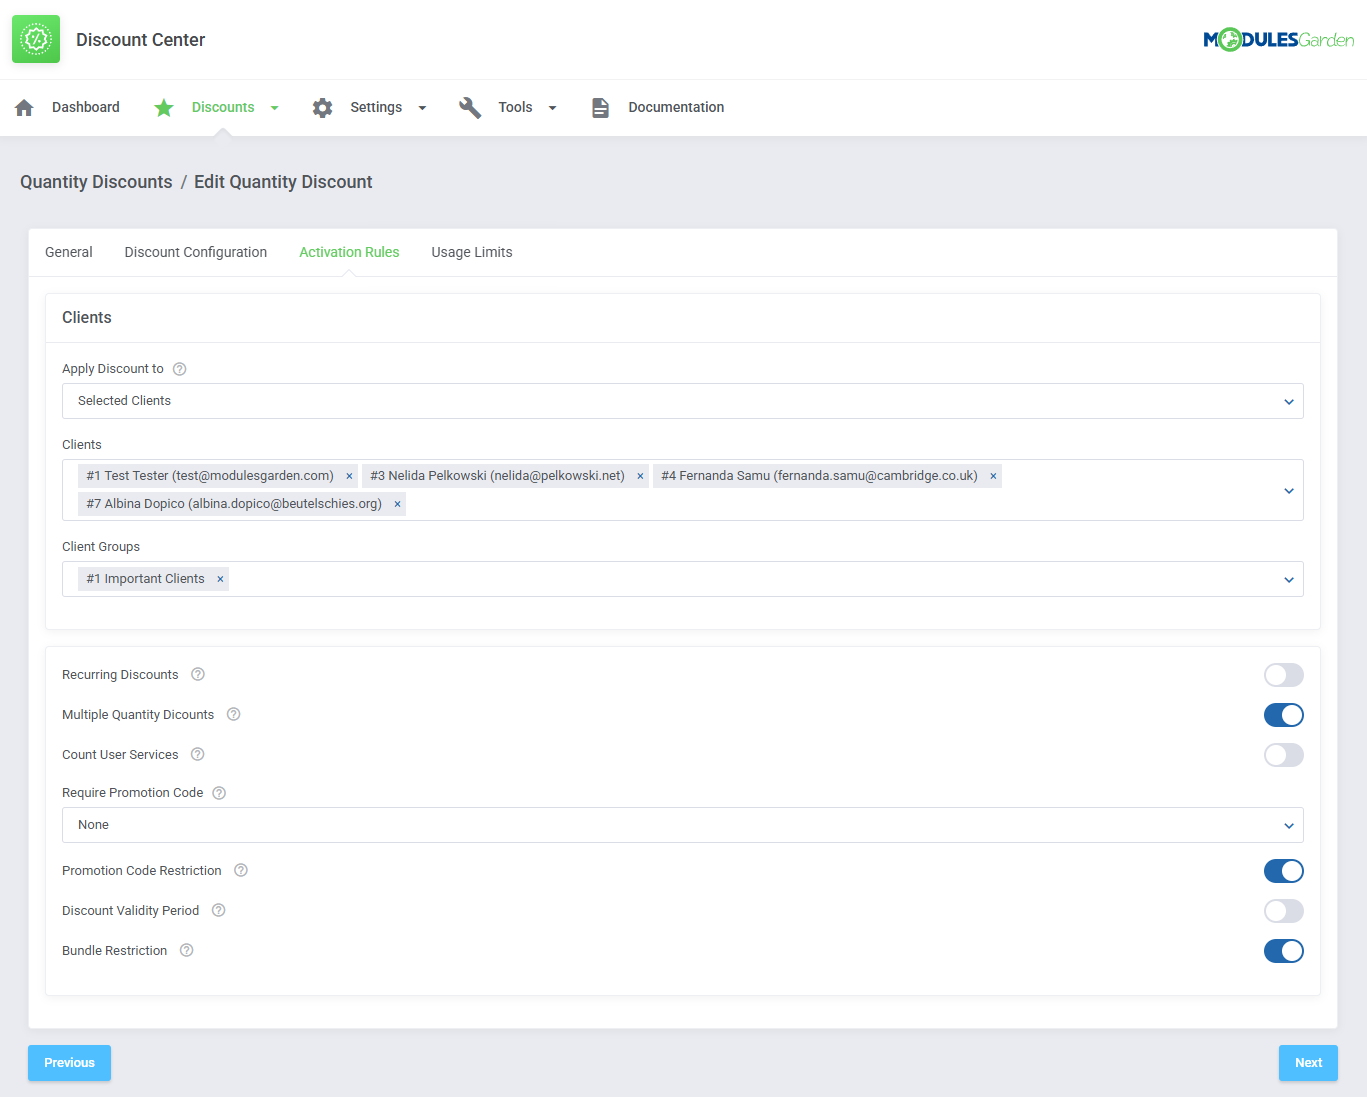Expand the Require Promotion Code dropdown
Image resolution: width=1367 pixels, height=1097 pixels.
(x=682, y=825)
